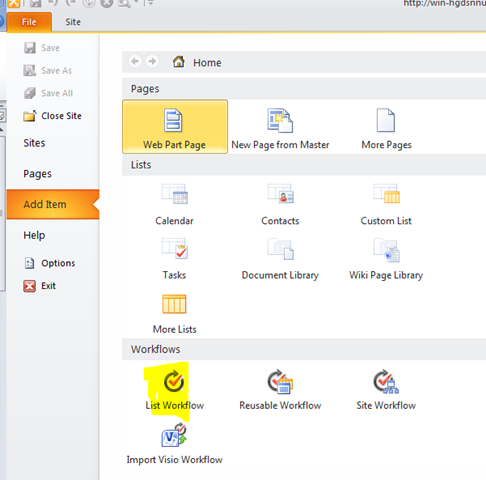Click Close Site in backstage menu
The width and height of the screenshot is (486, 480).
[52, 116]
